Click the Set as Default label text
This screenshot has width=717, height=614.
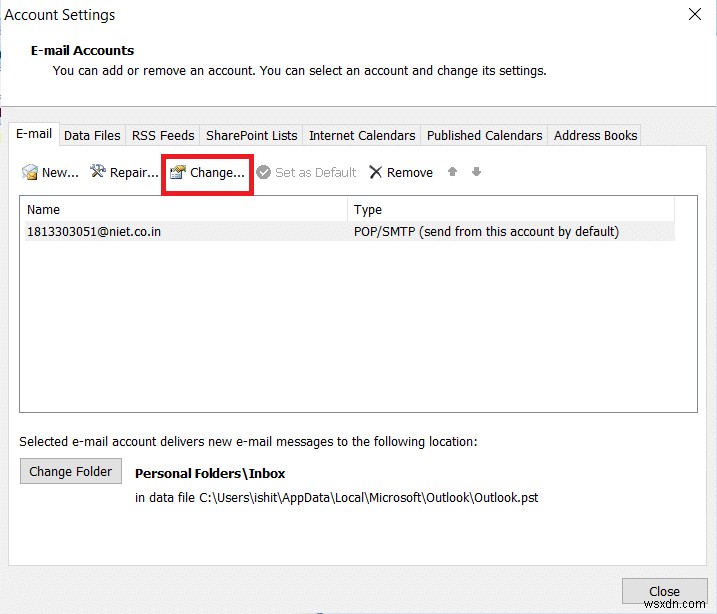point(316,173)
